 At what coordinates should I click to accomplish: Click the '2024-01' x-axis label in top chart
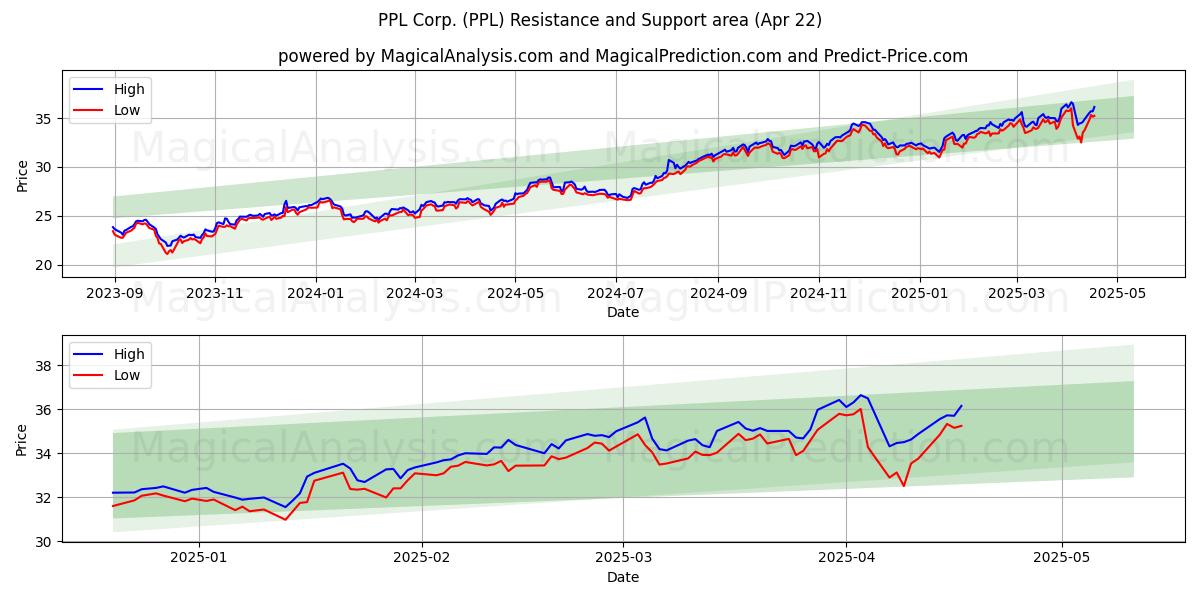(x=316, y=293)
